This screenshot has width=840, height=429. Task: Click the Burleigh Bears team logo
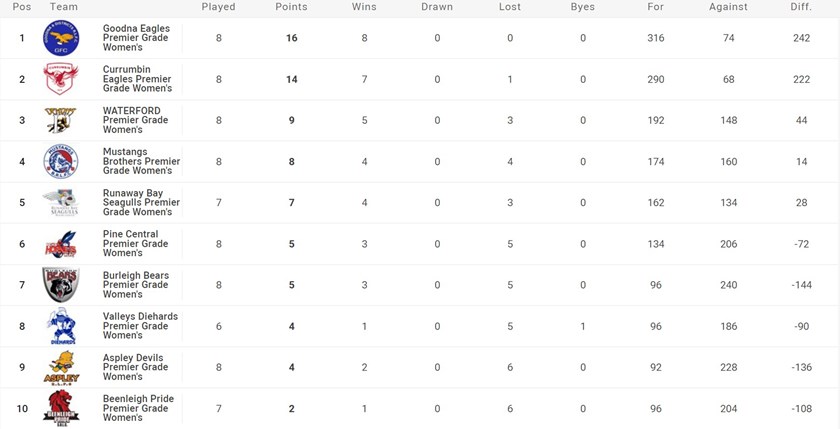pos(59,285)
